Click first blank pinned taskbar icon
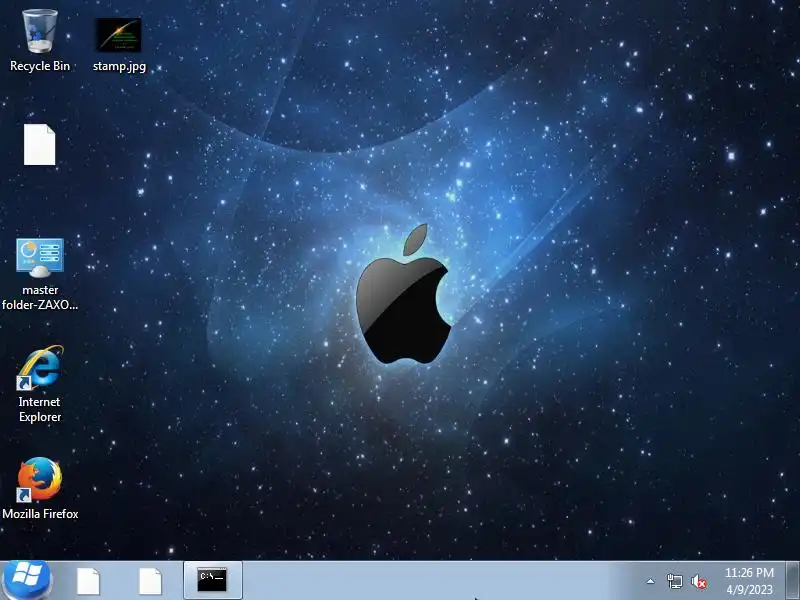 88,581
